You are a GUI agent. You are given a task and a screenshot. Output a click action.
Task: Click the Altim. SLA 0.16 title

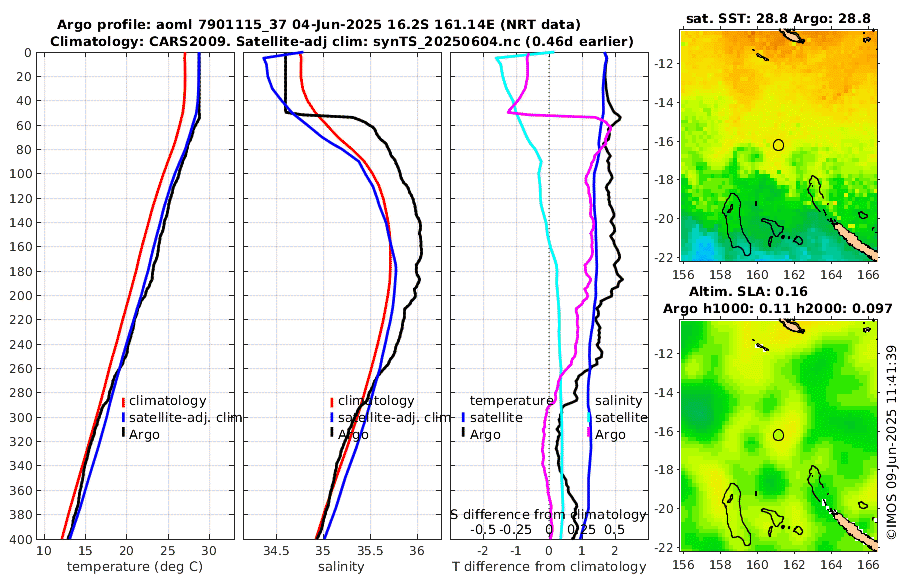pos(748,291)
